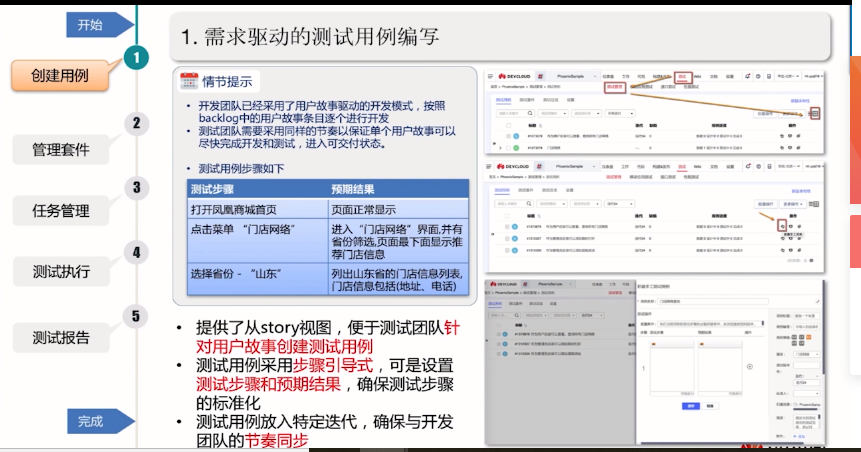Expand the 门店网络 row arrow in top screenshot

click(x=500, y=148)
